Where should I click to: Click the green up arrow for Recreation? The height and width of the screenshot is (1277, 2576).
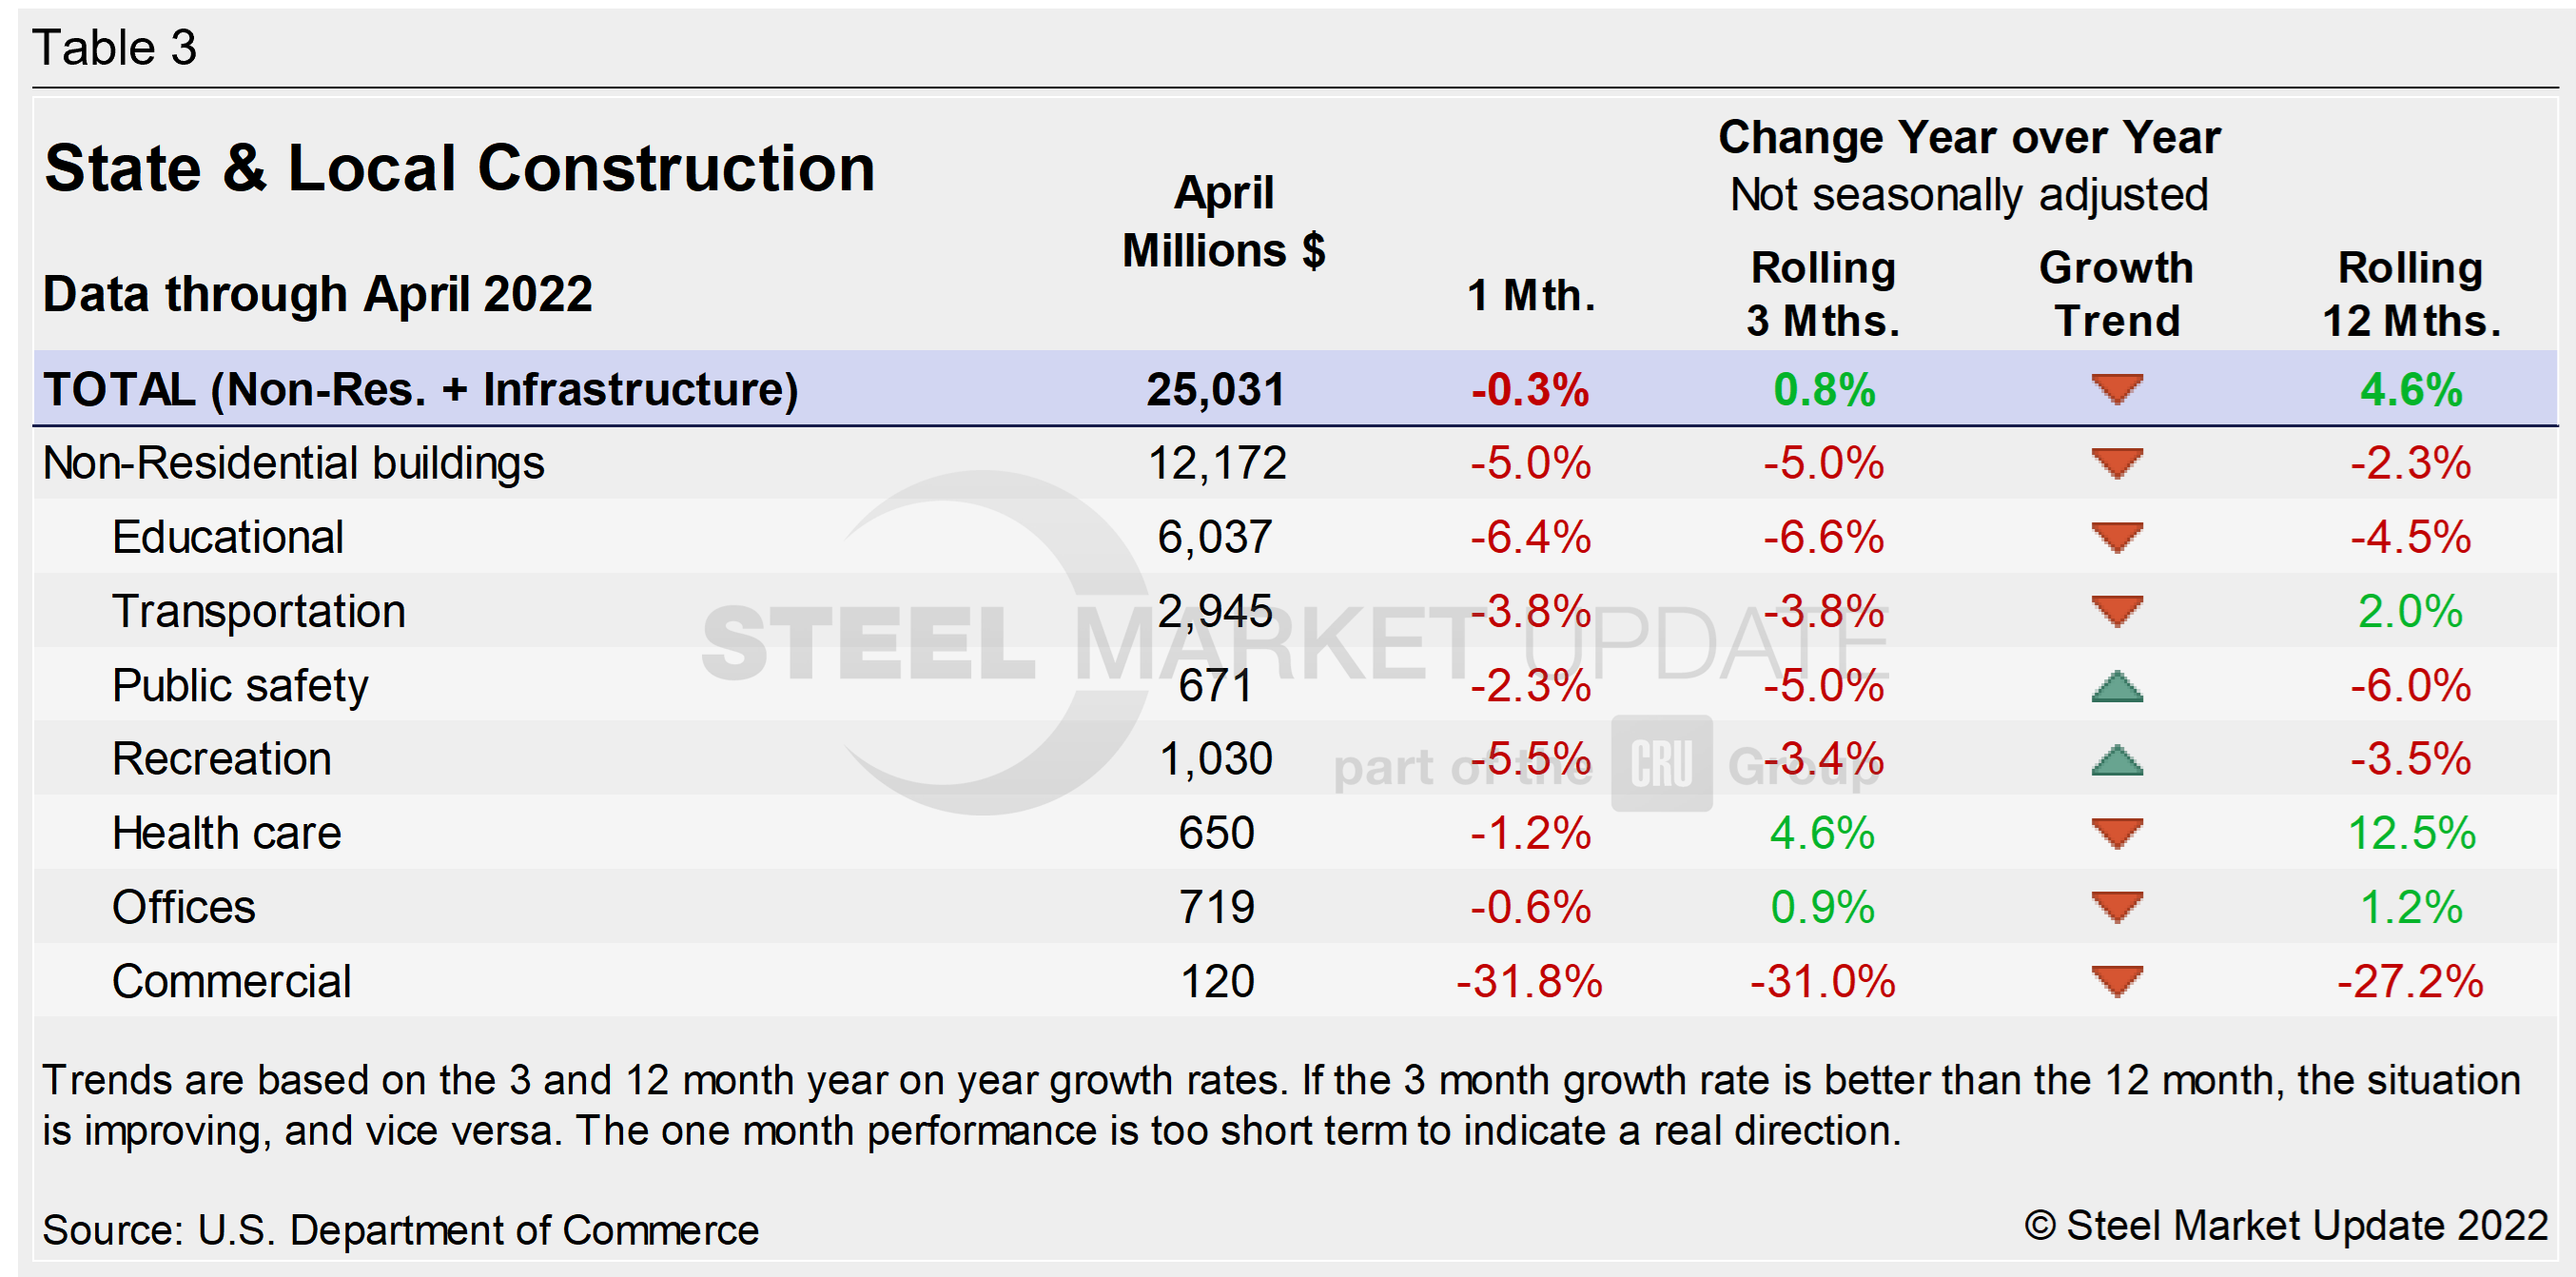tap(2116, 760)
